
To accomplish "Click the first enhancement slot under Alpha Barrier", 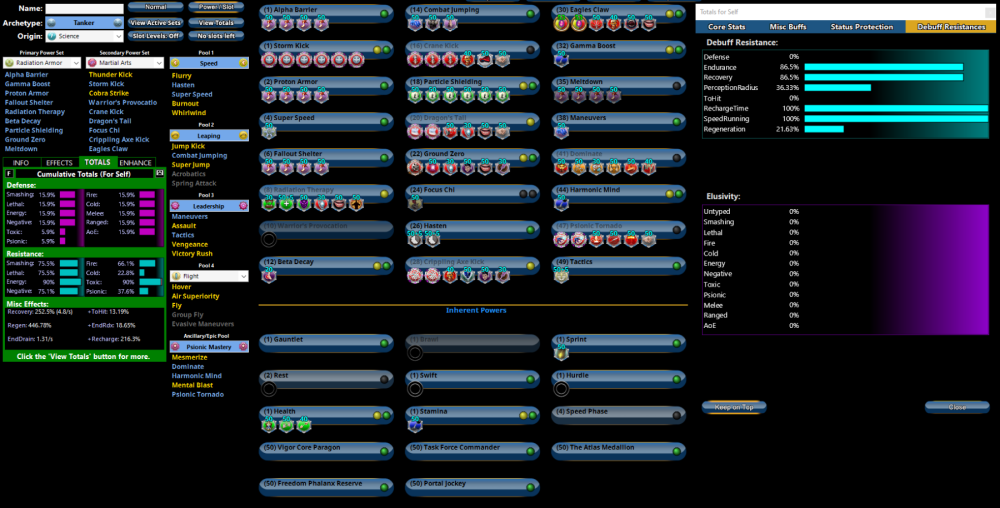I will tap(269, 24).
